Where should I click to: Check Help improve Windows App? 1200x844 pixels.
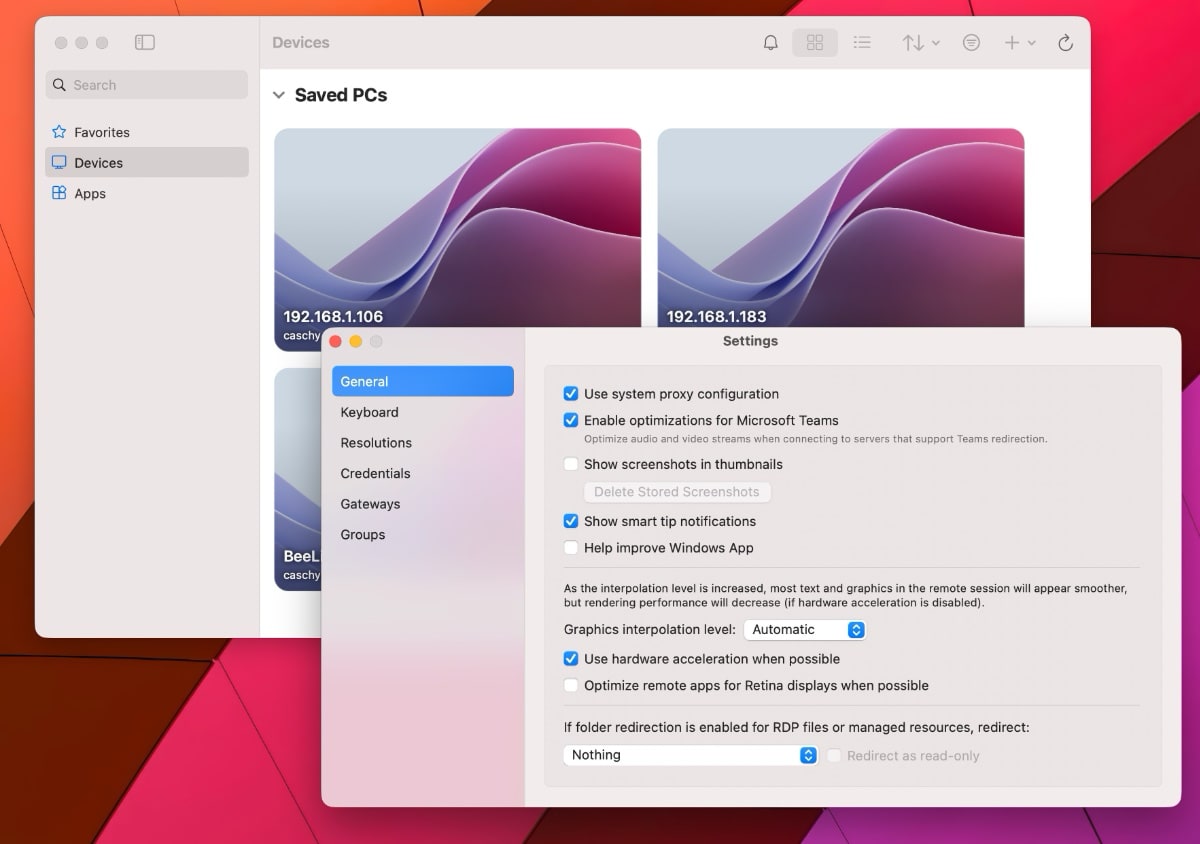tap(571, 548)
